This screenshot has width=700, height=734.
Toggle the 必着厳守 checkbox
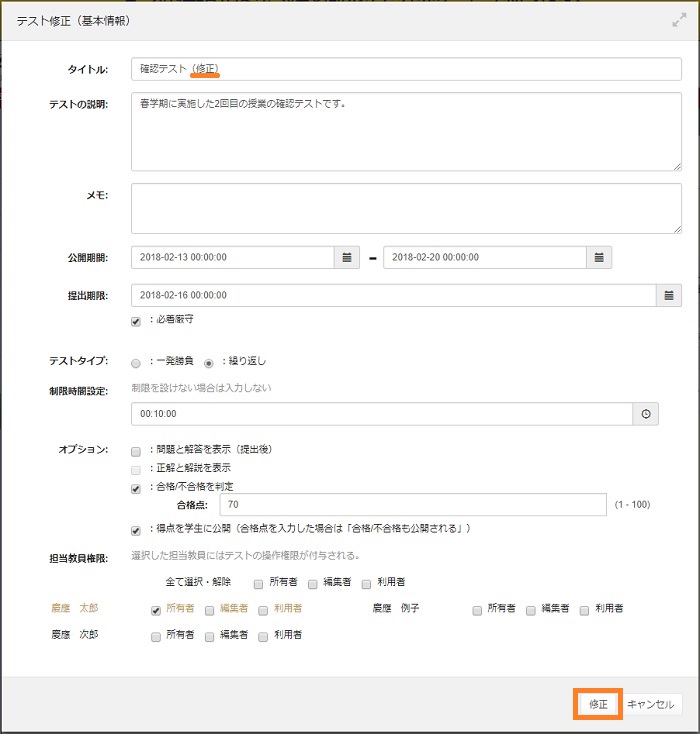pos(136,321)
